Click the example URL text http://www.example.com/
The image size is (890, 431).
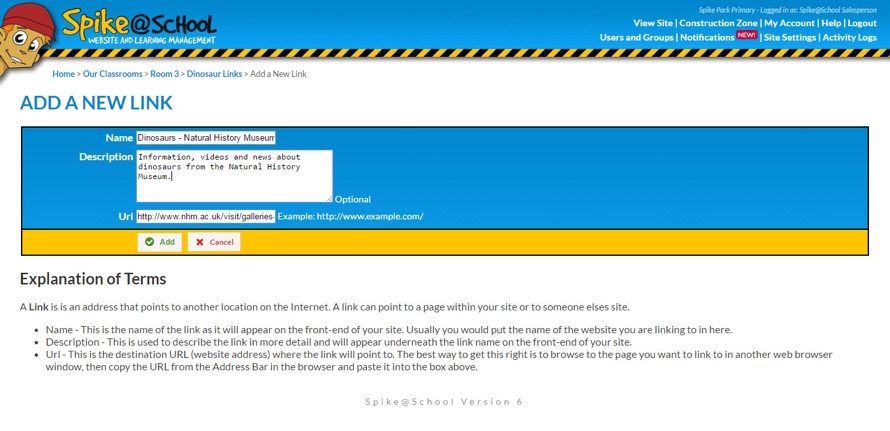coord(370,216)
